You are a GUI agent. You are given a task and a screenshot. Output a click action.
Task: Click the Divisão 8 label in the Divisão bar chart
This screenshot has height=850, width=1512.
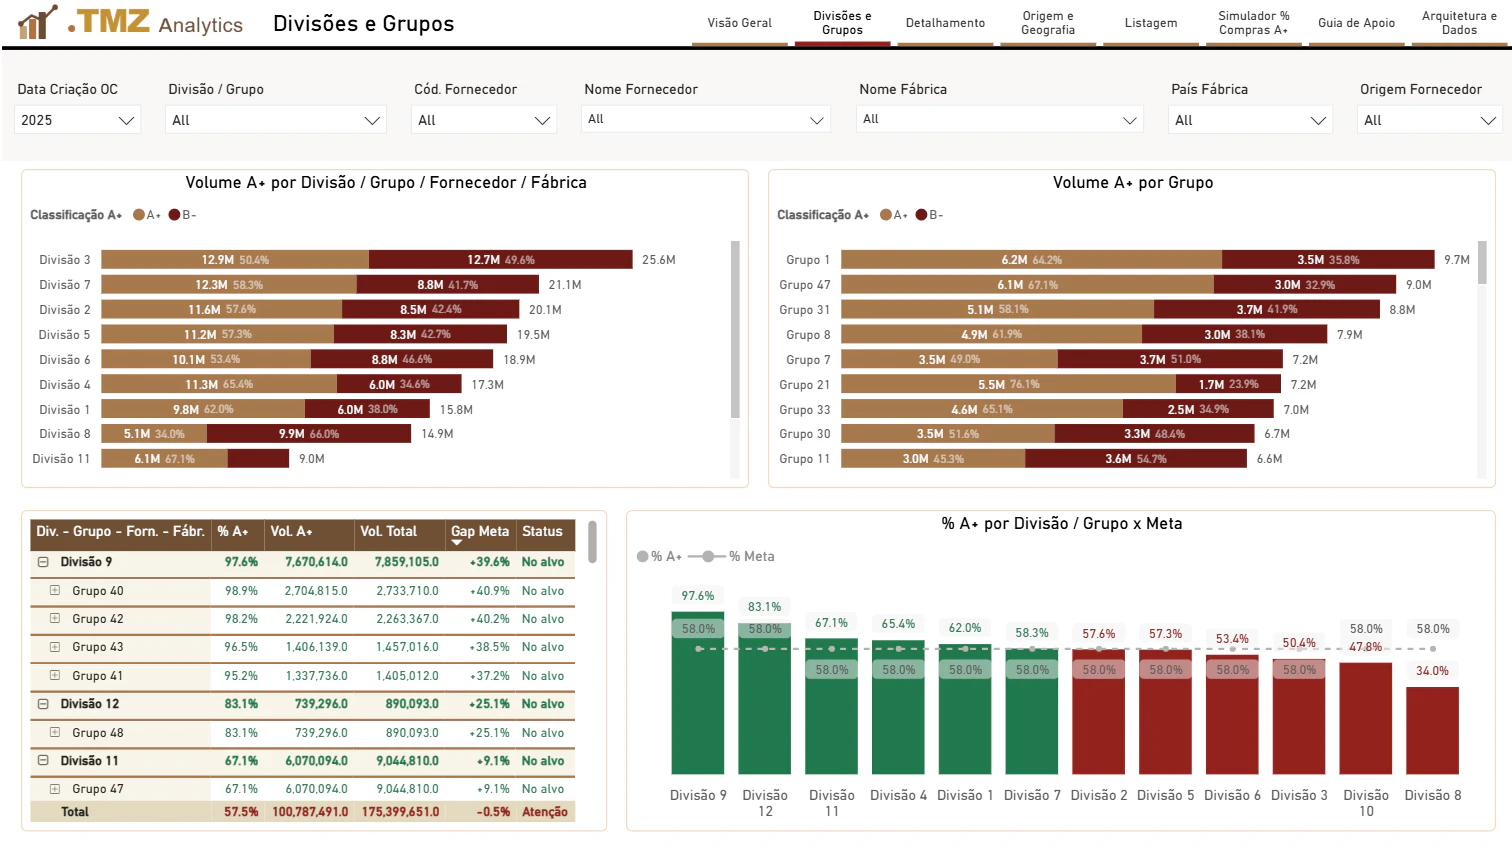[x=65, y=434]
